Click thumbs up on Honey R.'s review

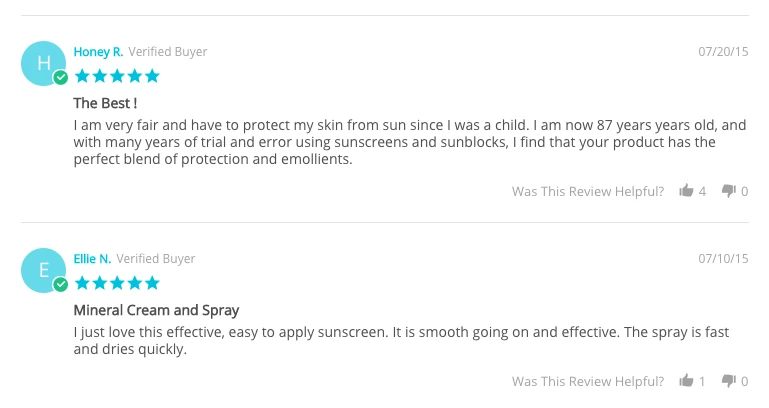tap(686, 191)
